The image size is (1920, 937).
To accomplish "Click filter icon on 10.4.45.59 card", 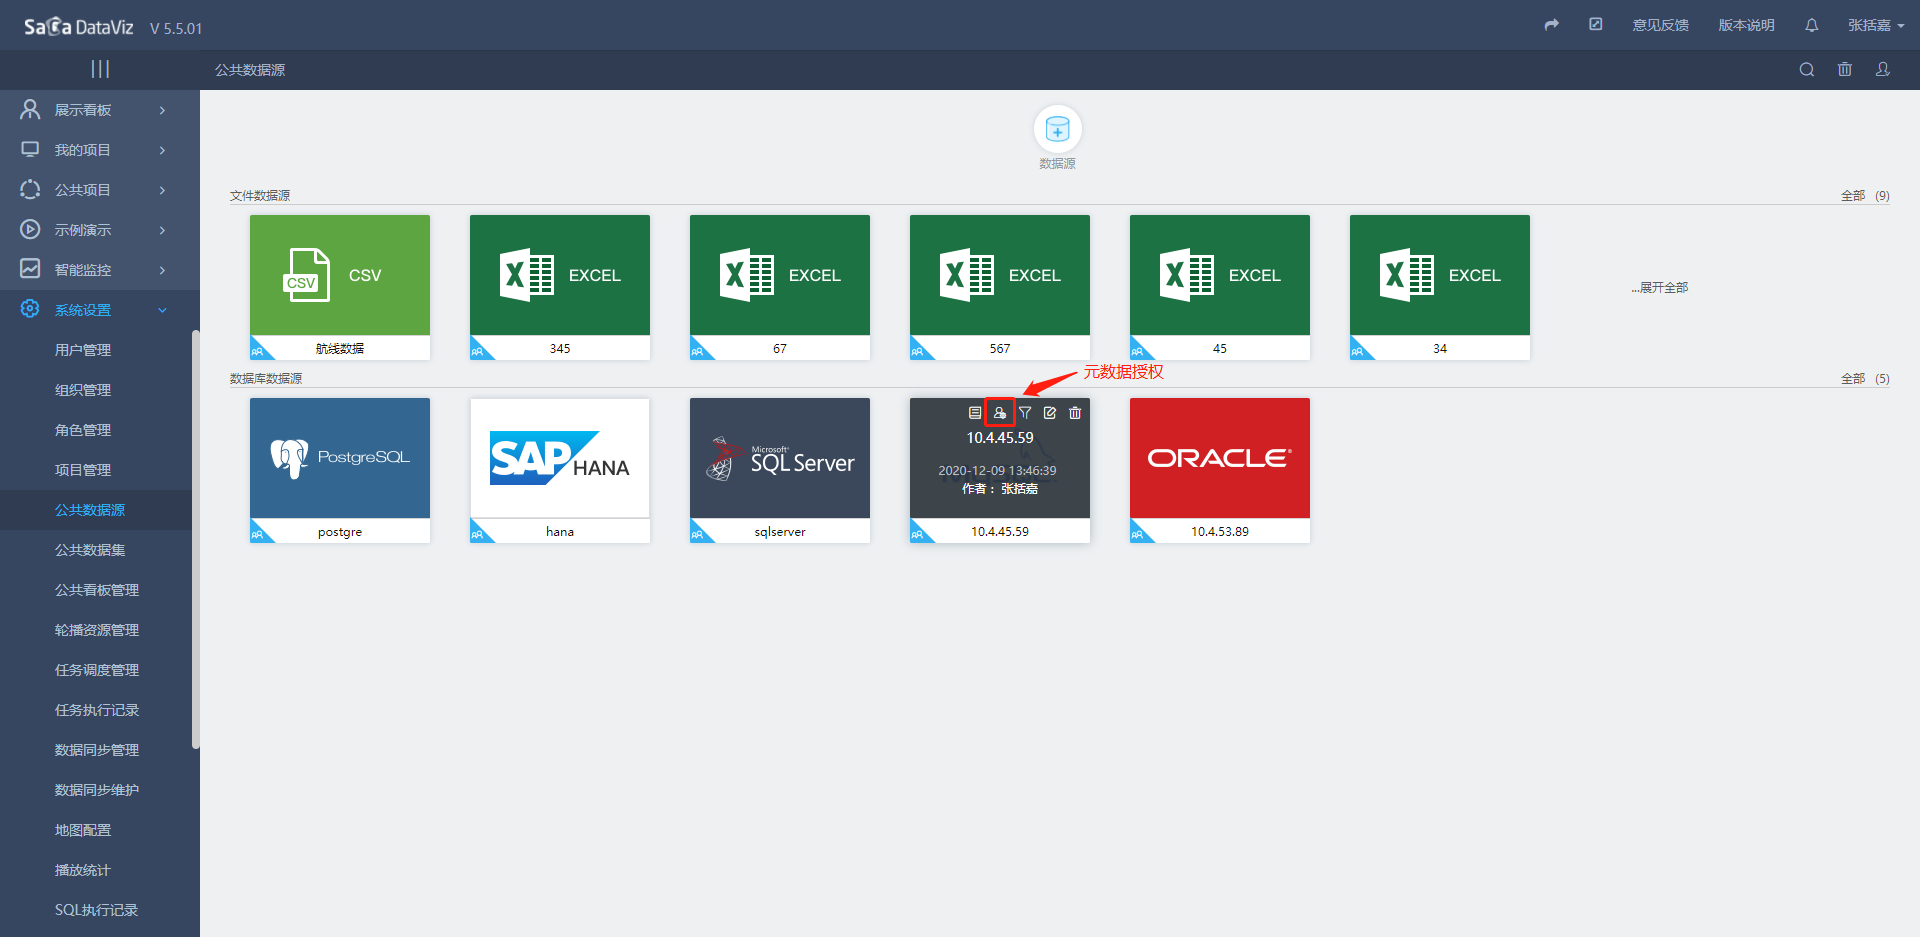I will 1025,412.
